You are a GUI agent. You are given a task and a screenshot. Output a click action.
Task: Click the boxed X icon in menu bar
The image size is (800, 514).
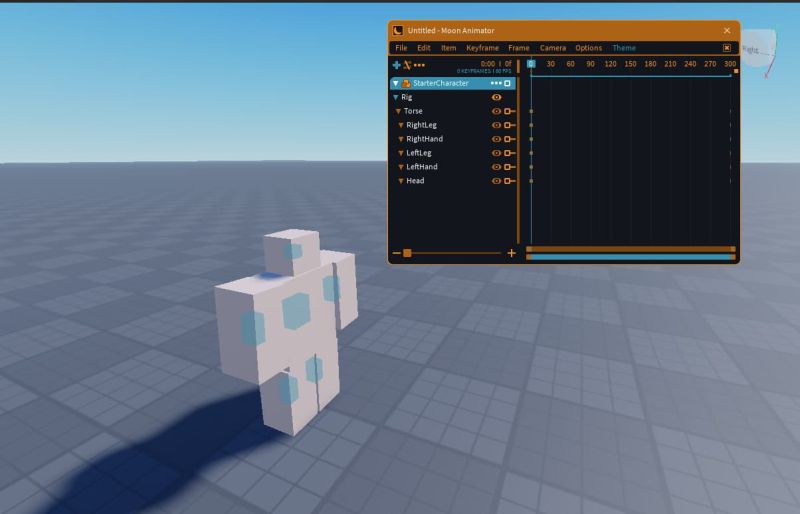click(727, 48)
